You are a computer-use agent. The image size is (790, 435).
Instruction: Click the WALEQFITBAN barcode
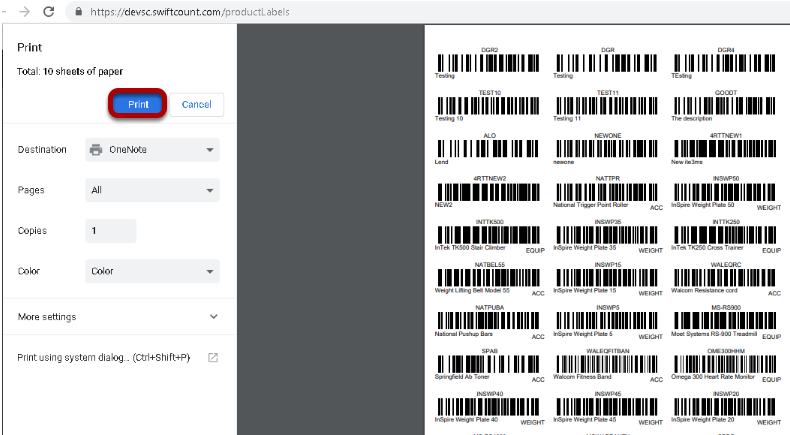coord(607,364)
